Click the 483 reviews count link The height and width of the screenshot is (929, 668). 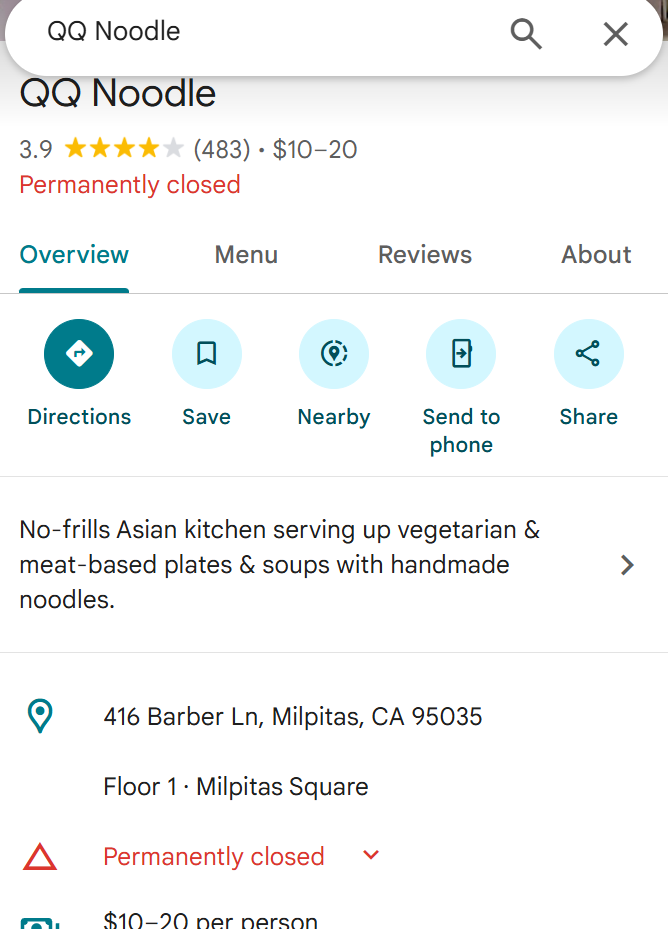tap(221, 150)
